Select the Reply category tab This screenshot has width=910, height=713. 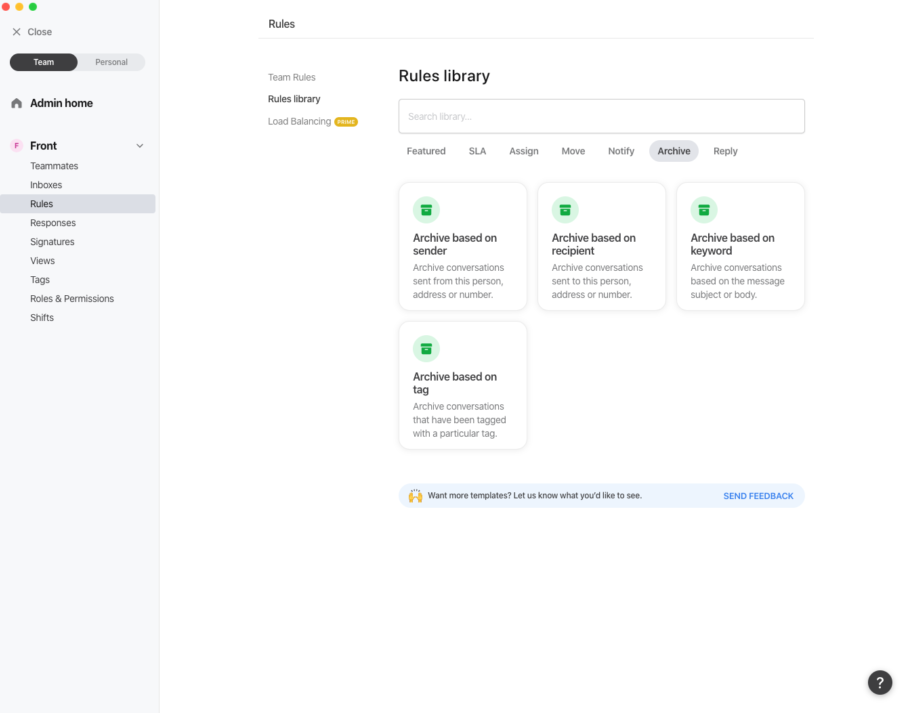(725, 151)
